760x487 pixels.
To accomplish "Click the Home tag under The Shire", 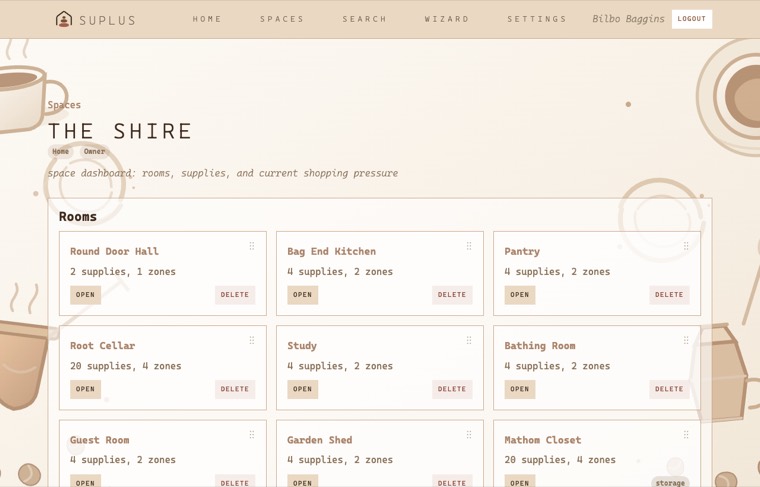I will 61,151.
